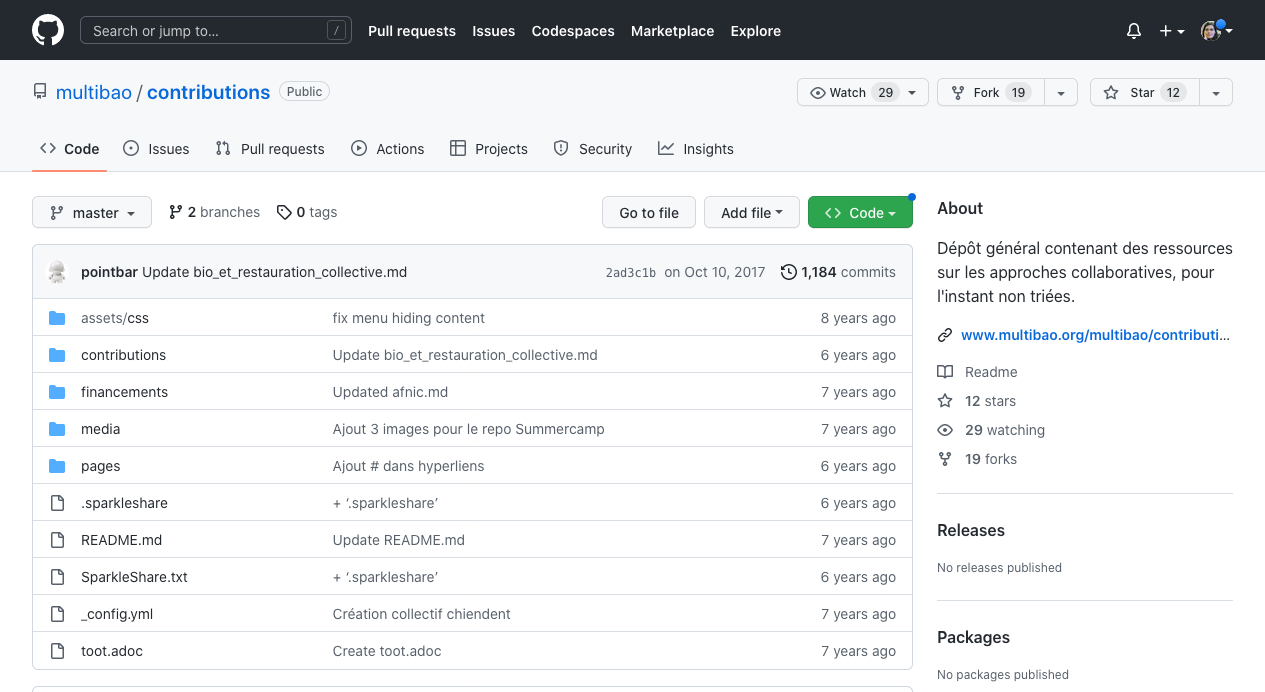Viewport: 1265px width, 692px height.
Task: Open the GitHub home logo
Action: click(x=48, y=30)
